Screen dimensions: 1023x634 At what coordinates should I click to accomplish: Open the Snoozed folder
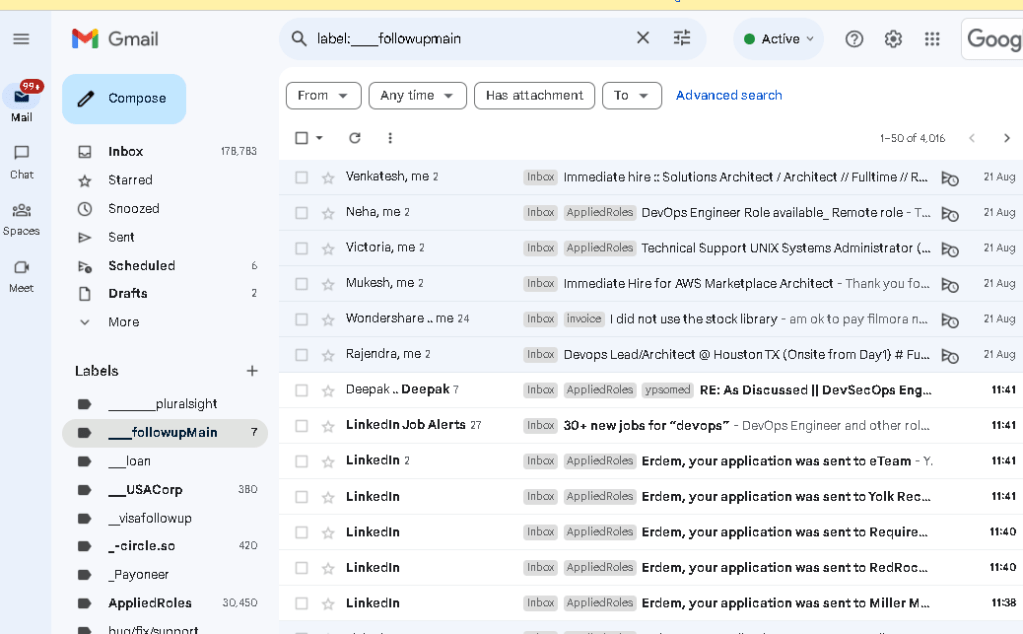click(166, 209)
